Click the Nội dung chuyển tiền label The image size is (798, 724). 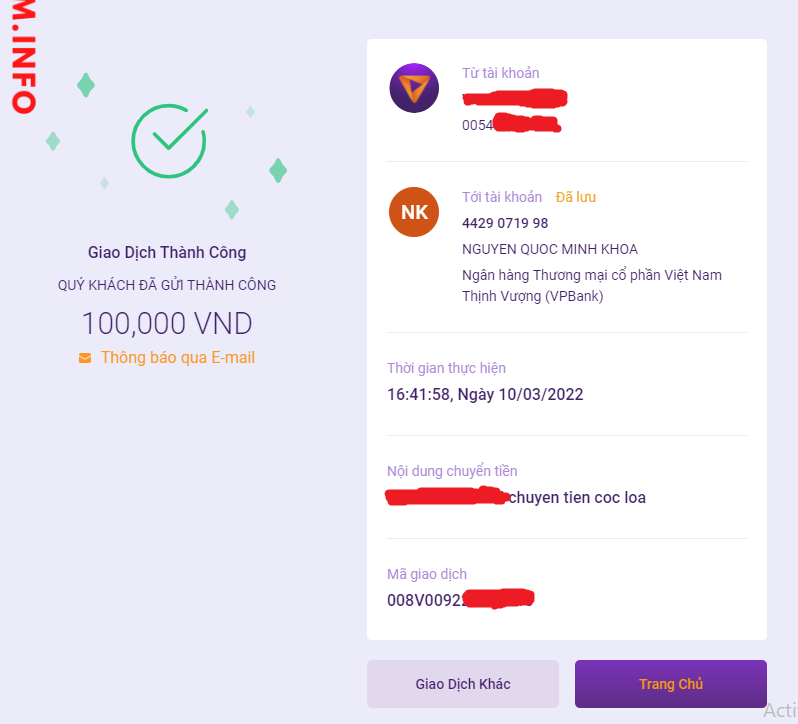pos(452,471)
